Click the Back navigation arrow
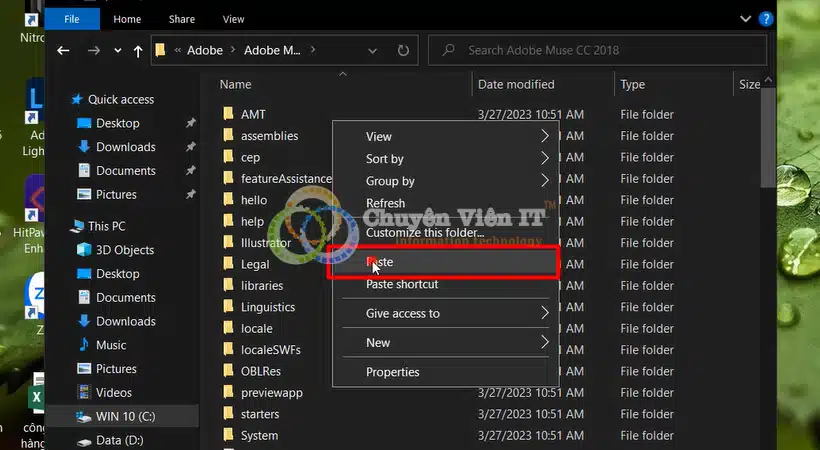Viewport: 820px width, 450px height. point(64,50)
